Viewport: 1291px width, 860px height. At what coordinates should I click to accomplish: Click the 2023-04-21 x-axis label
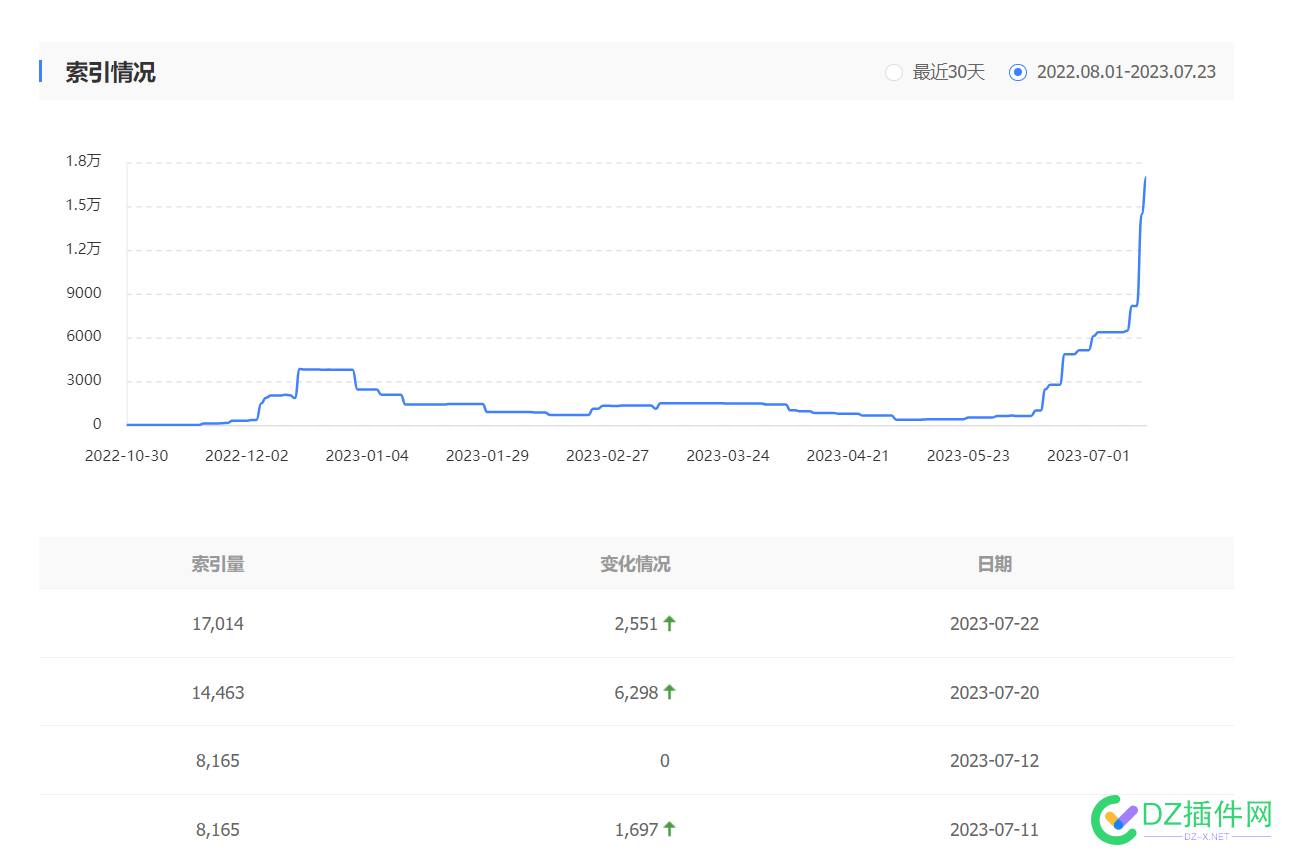click(848, 455)
